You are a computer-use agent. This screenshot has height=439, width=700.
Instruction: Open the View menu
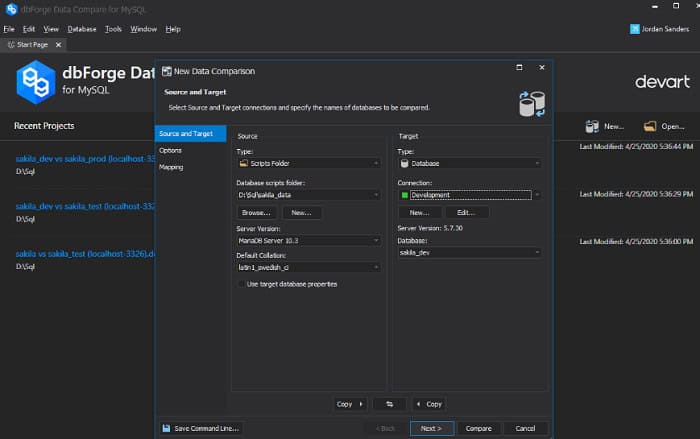tap(51, 29)
